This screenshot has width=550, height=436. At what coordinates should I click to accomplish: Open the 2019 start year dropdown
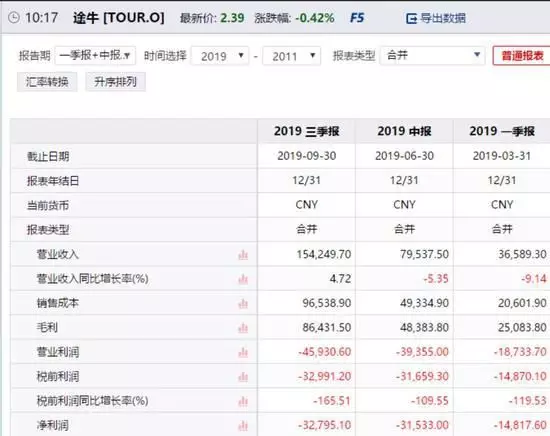click(220, 56)
